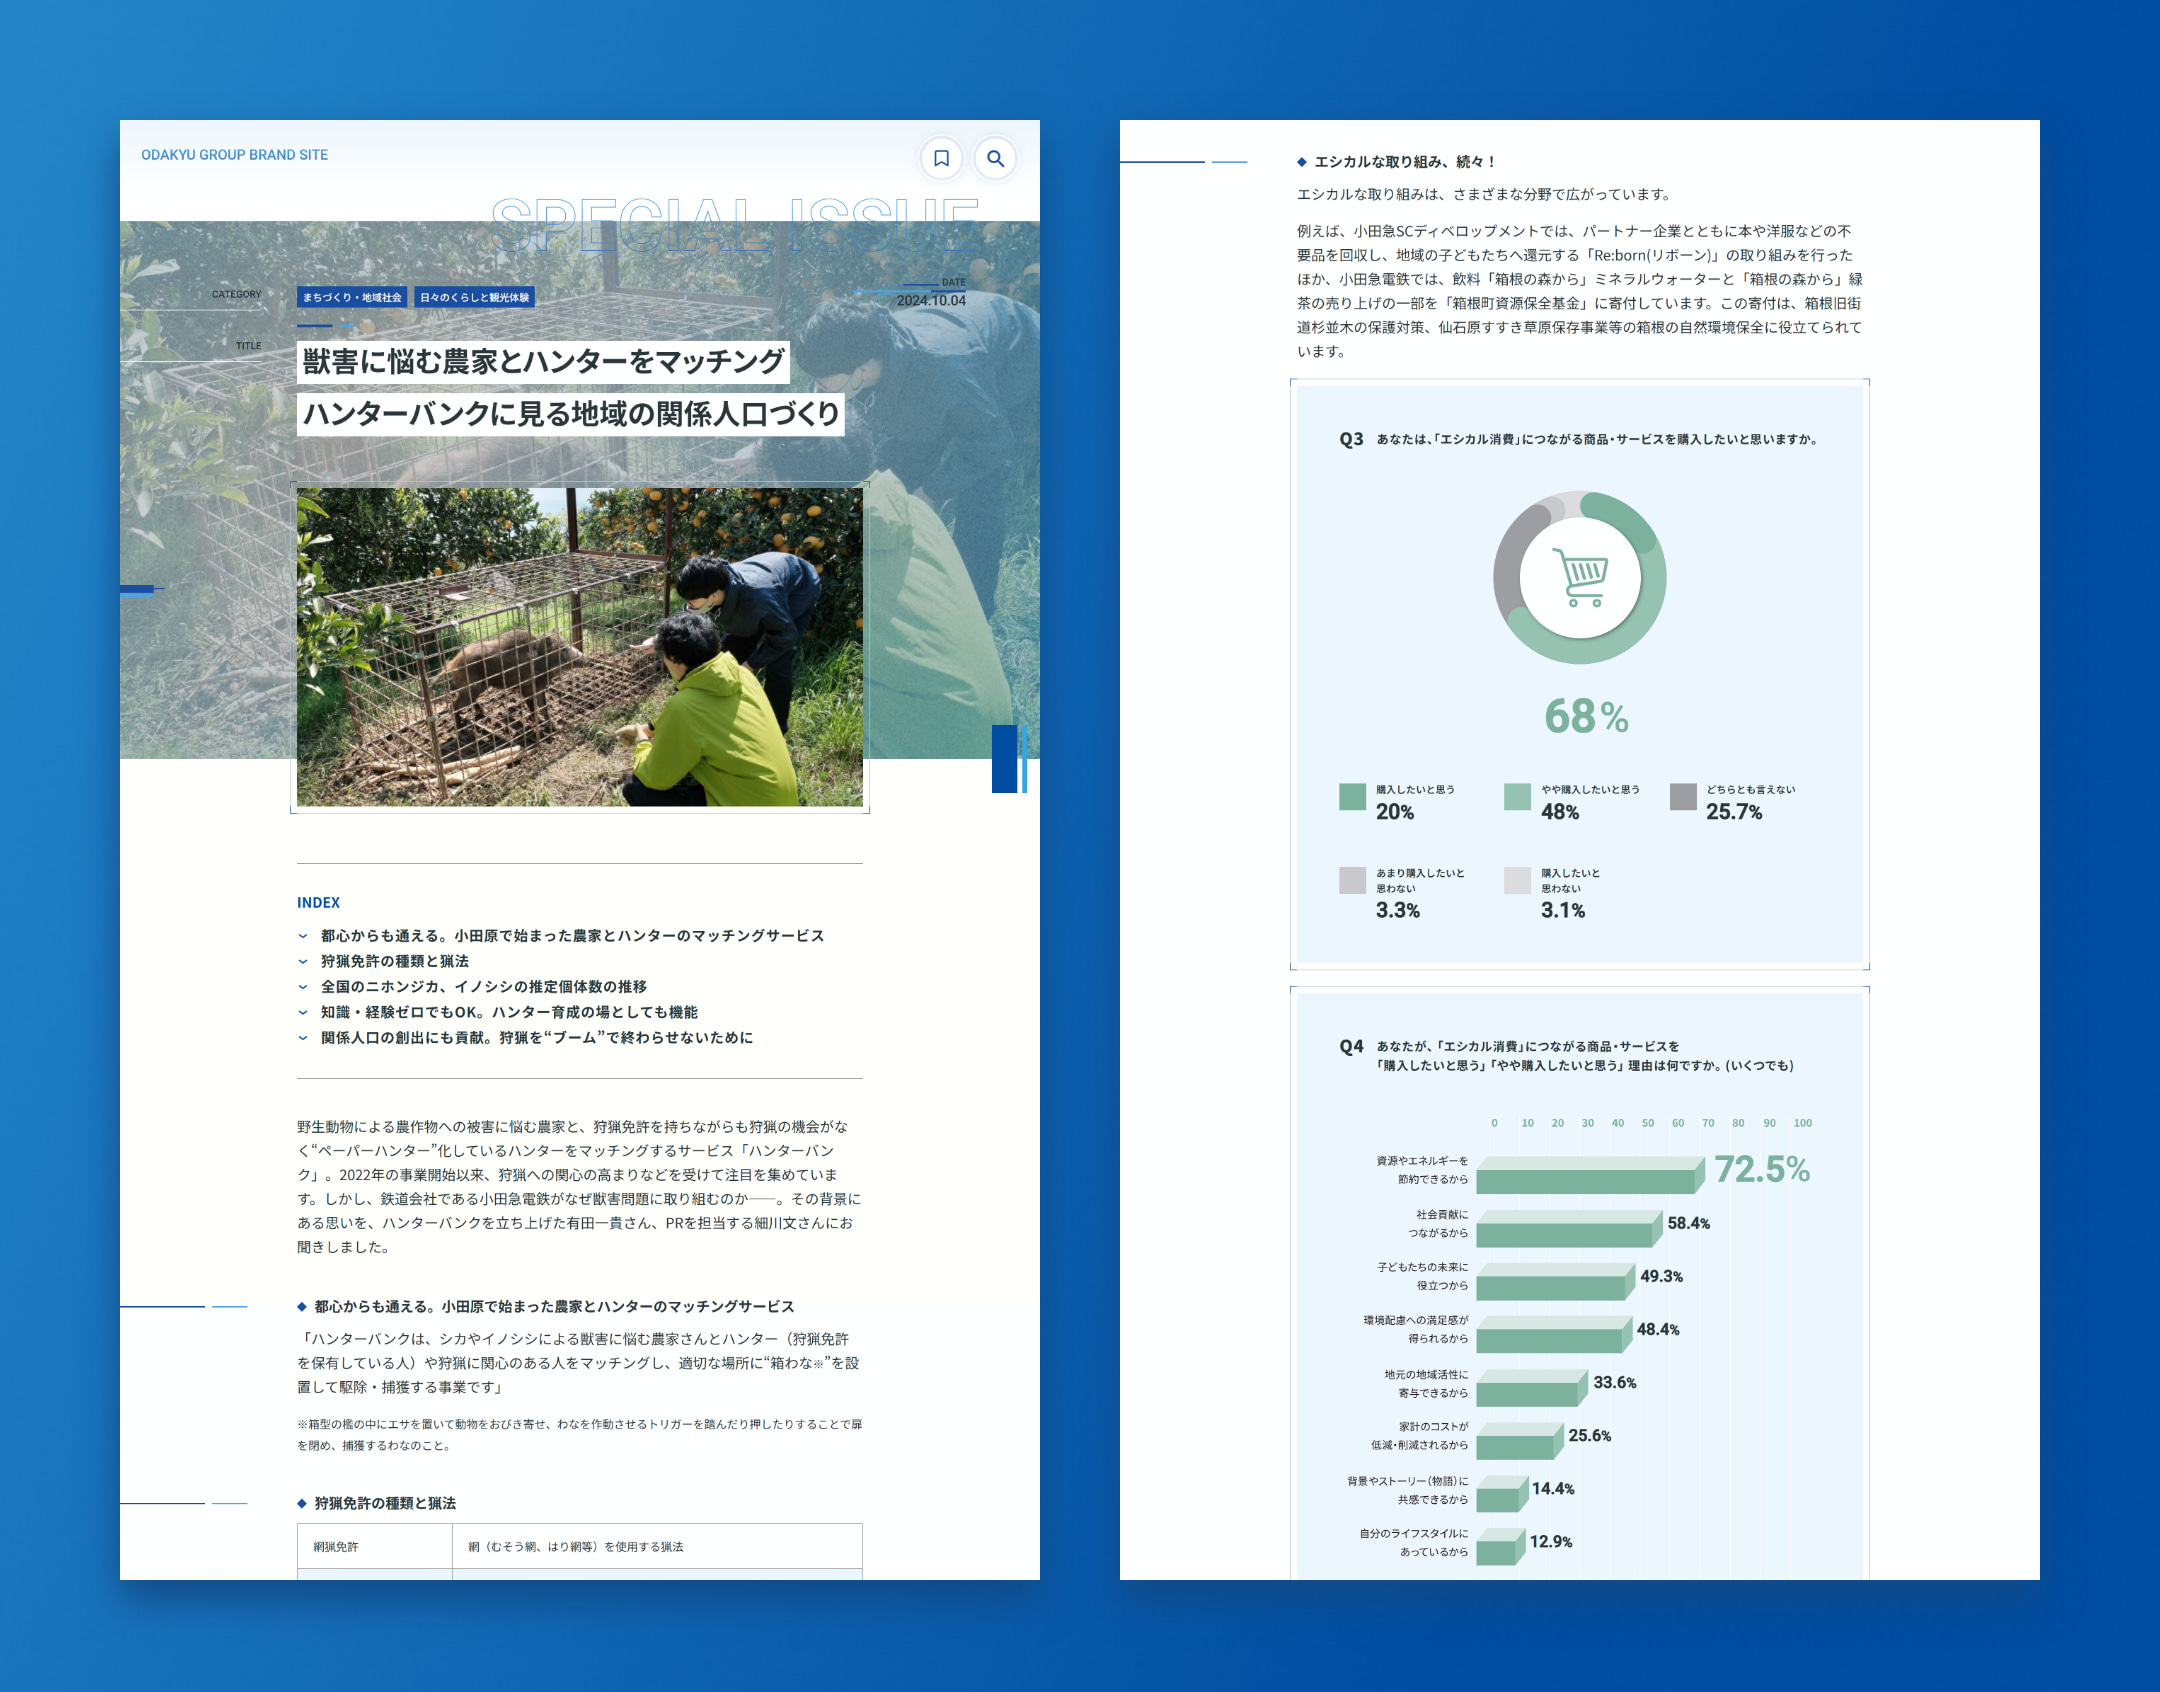Open search with magnifier icon
Screen dimensions: 2160x1692
(995, 158)
